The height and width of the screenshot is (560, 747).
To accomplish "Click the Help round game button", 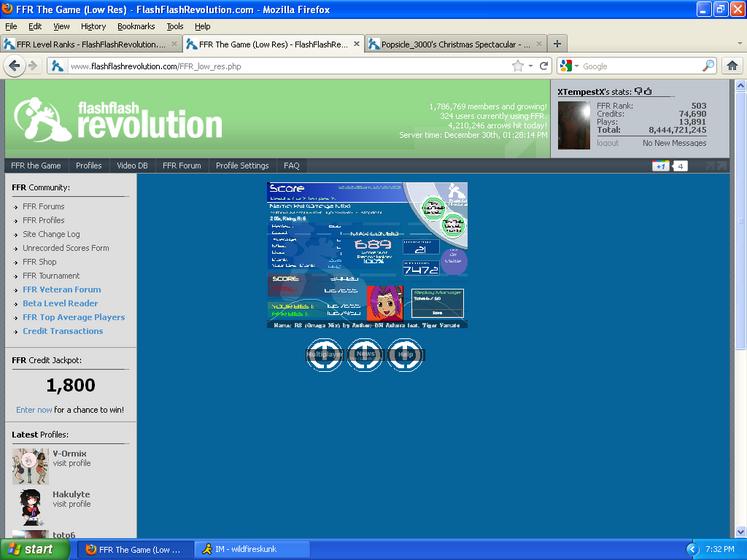I will pyautogui.click(x=405, y=355).
